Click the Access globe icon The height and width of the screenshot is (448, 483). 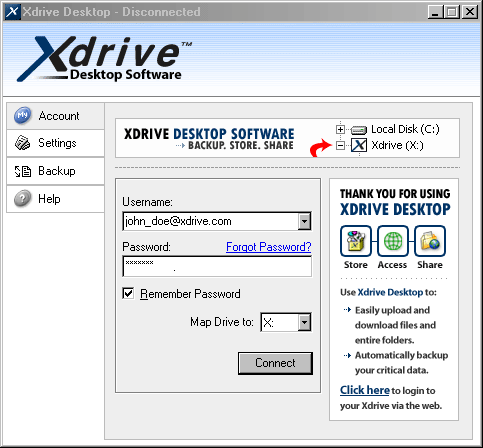393,241
